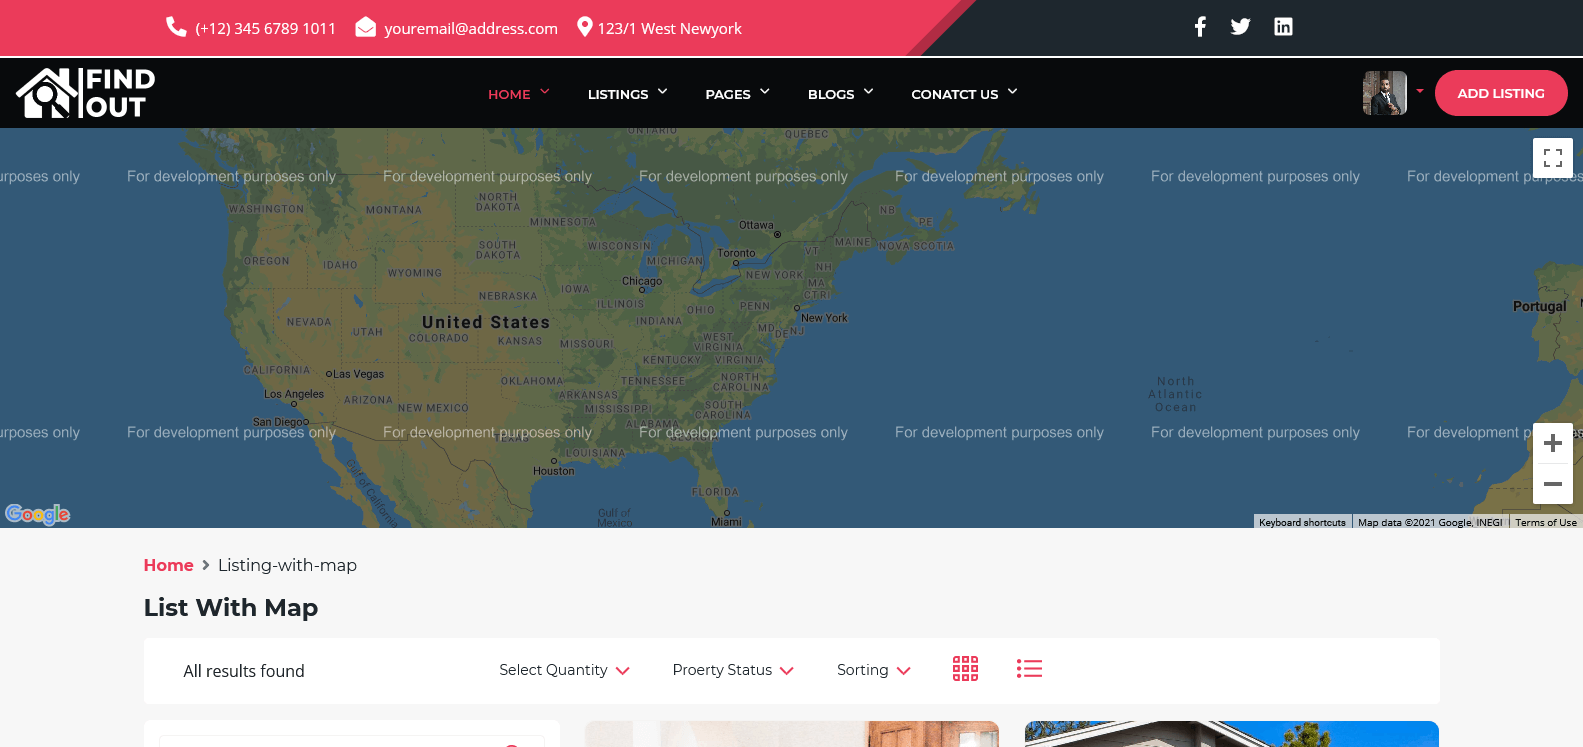
Task: Click the All results found text
Action: [244, 671]
